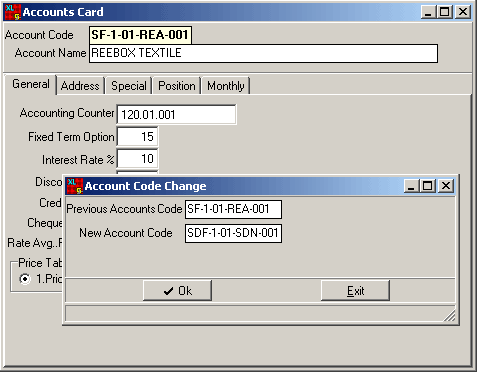Minimize the Accounts Card window
Viewport: 477px width, 372px height.
click(x=429, y=12)
